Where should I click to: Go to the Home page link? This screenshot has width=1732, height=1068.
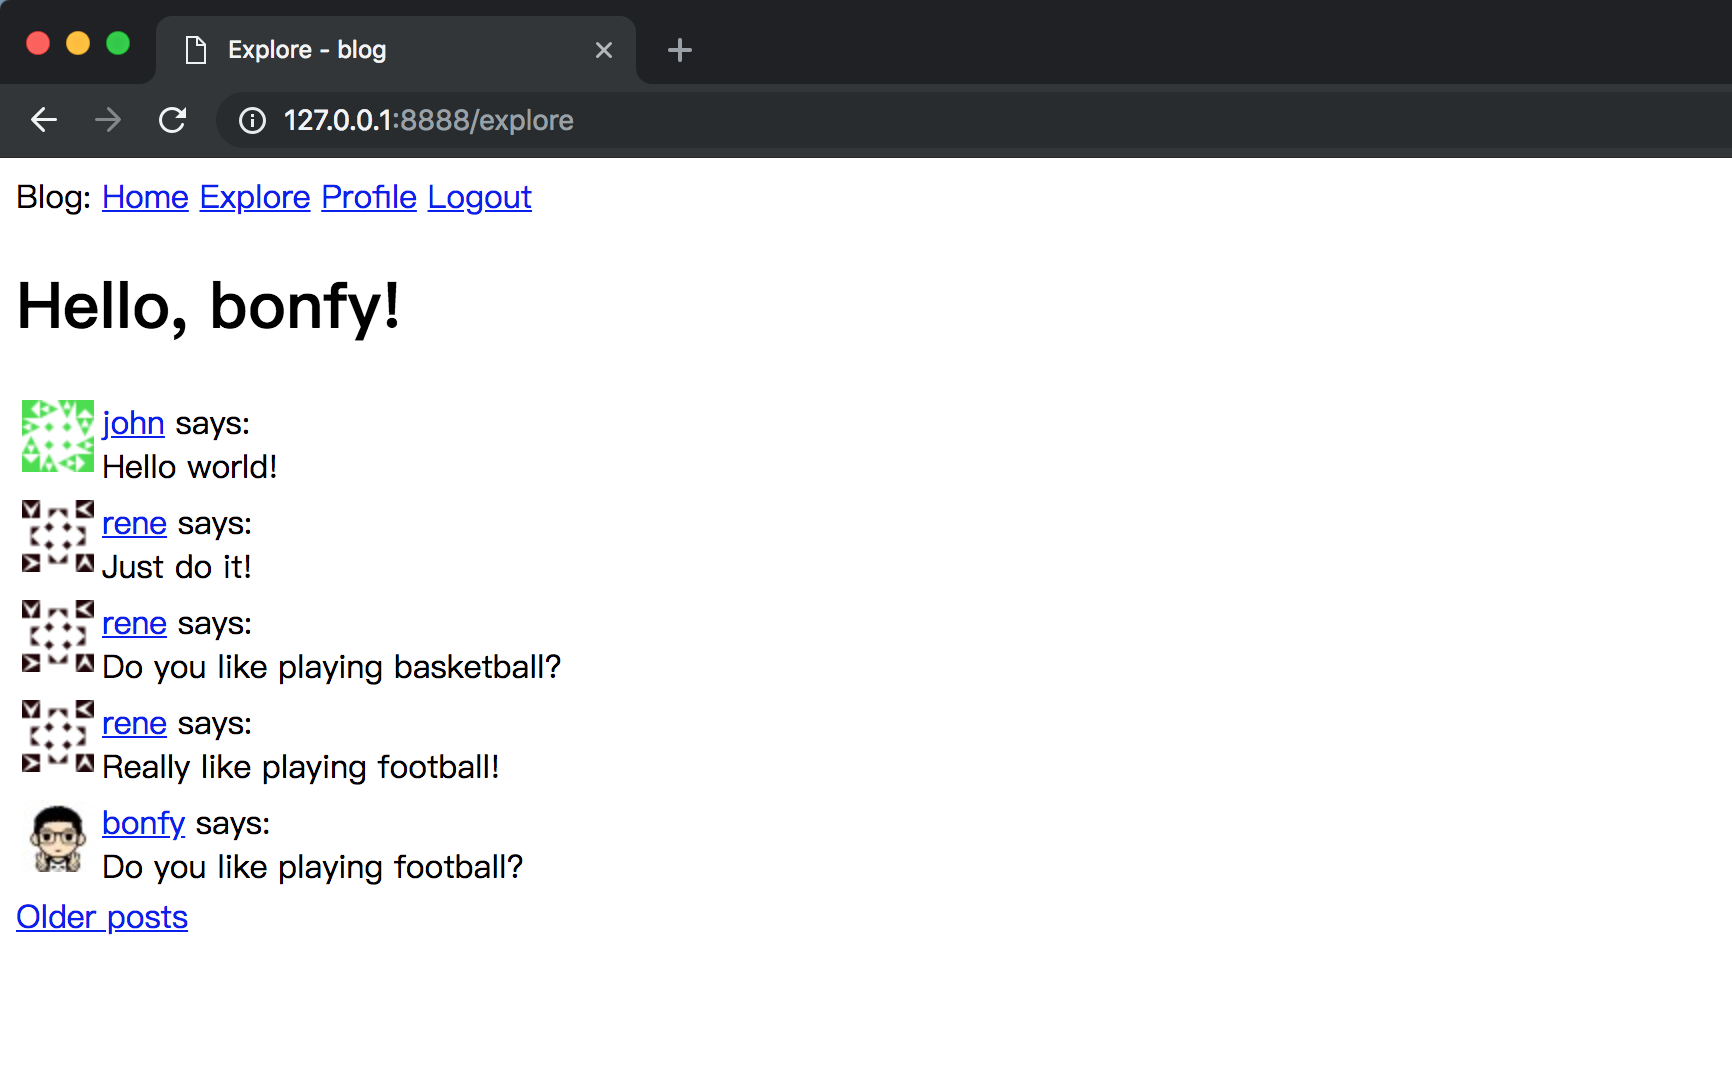pyautogui.click(x=145, y=197)
